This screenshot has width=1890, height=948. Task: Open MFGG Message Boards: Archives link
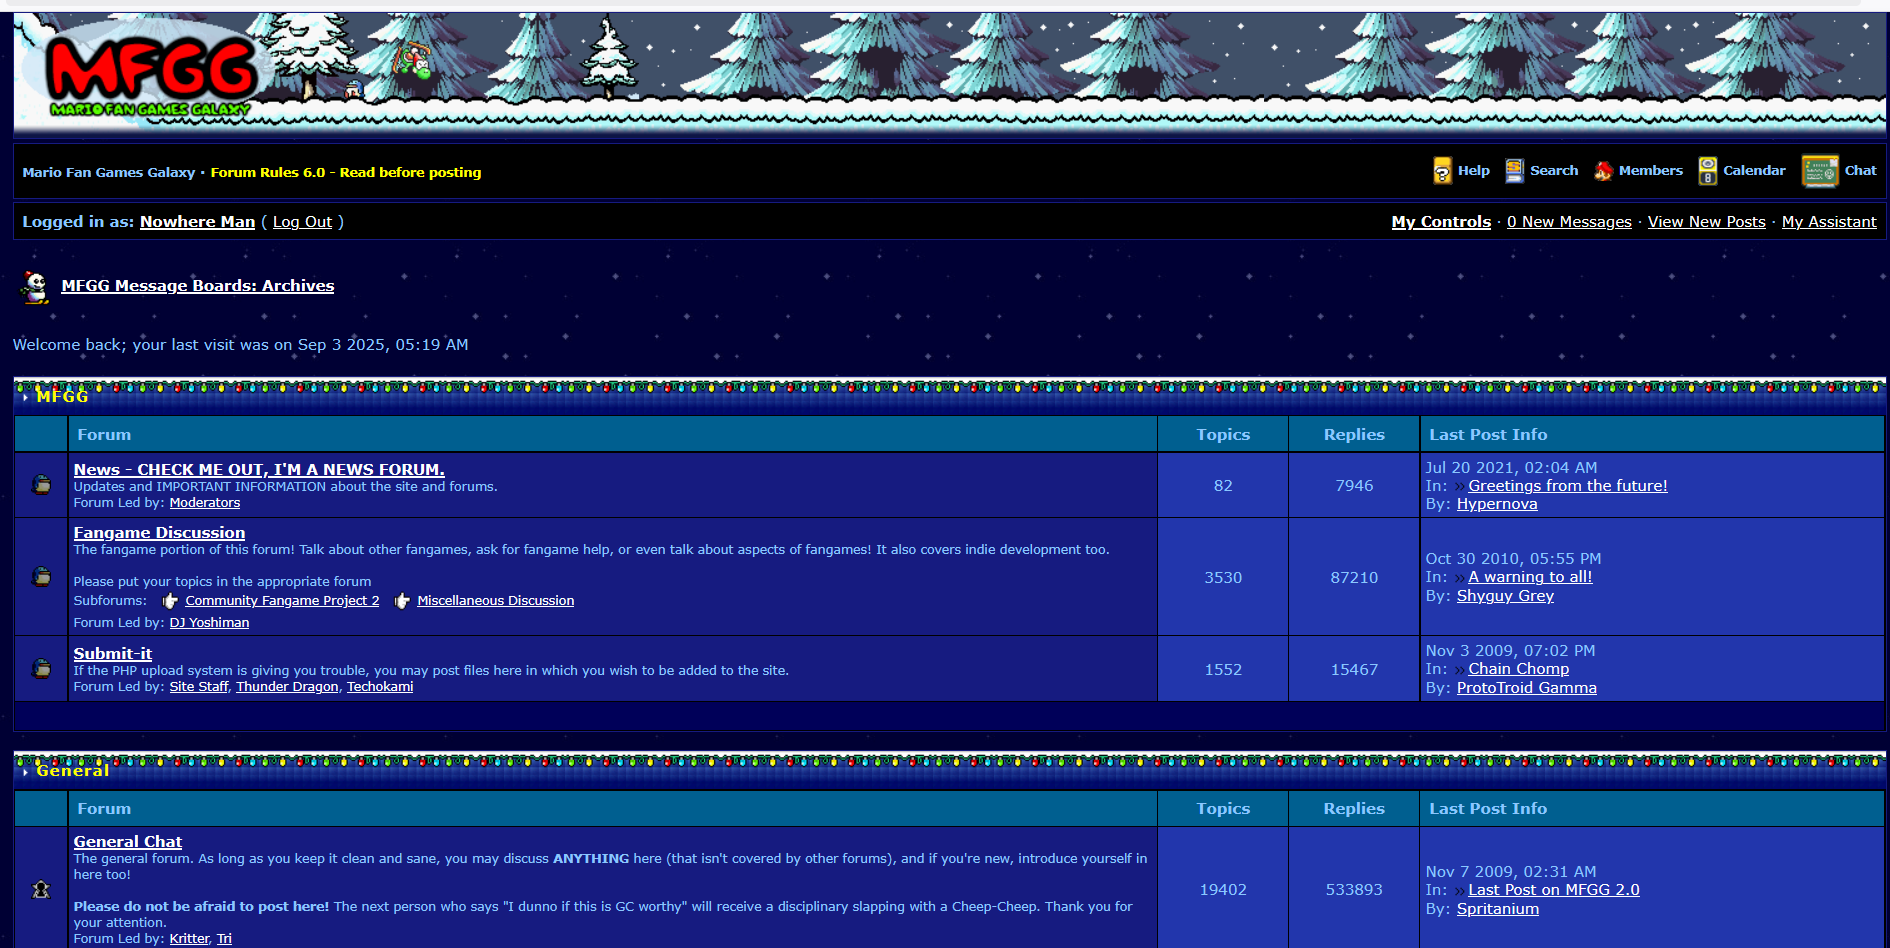click(x=198, y=286)
